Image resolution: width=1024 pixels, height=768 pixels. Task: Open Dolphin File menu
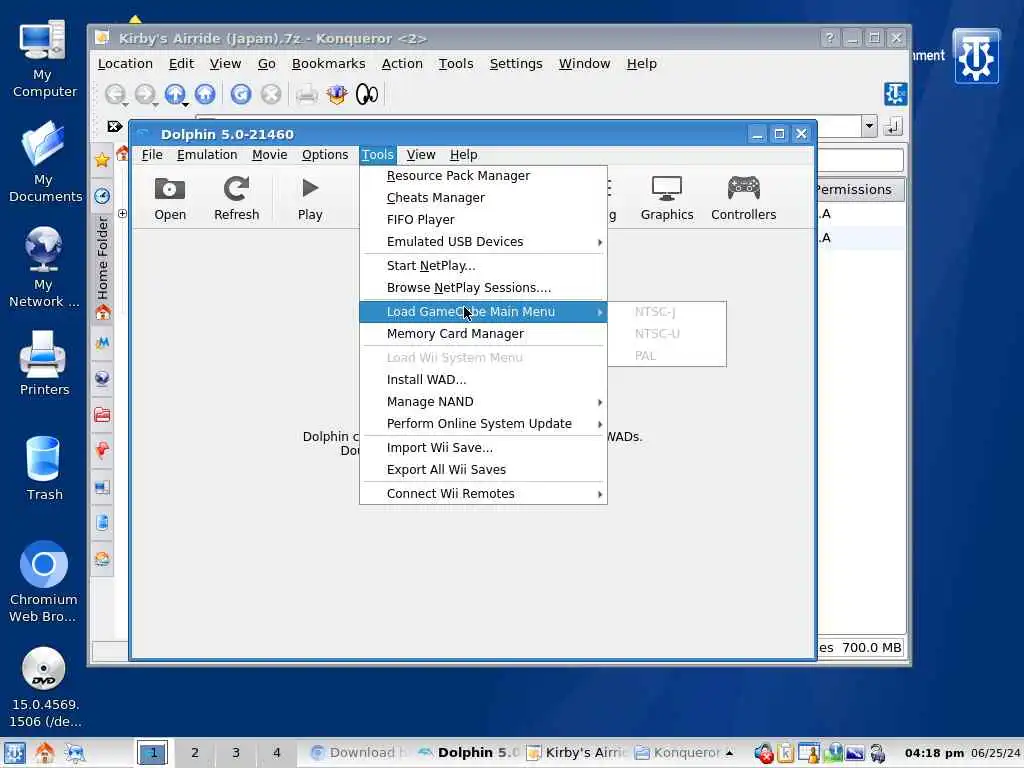152,155
